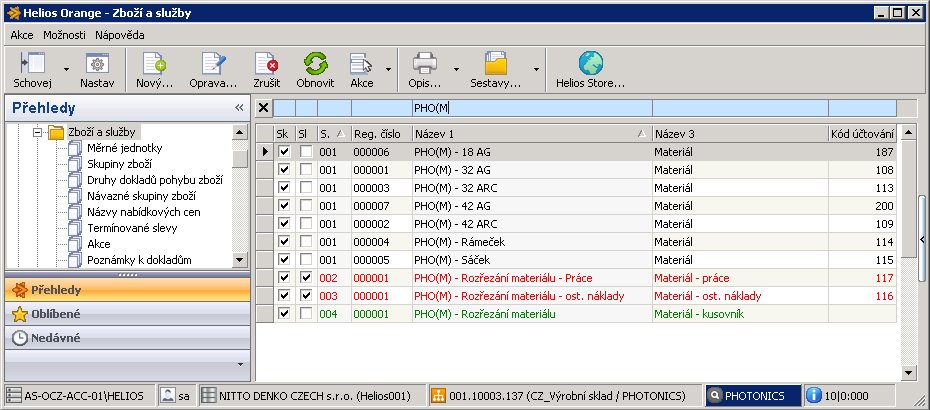Open the Nastav settings tool
930x410 pixels.
[x=97, y=63]
